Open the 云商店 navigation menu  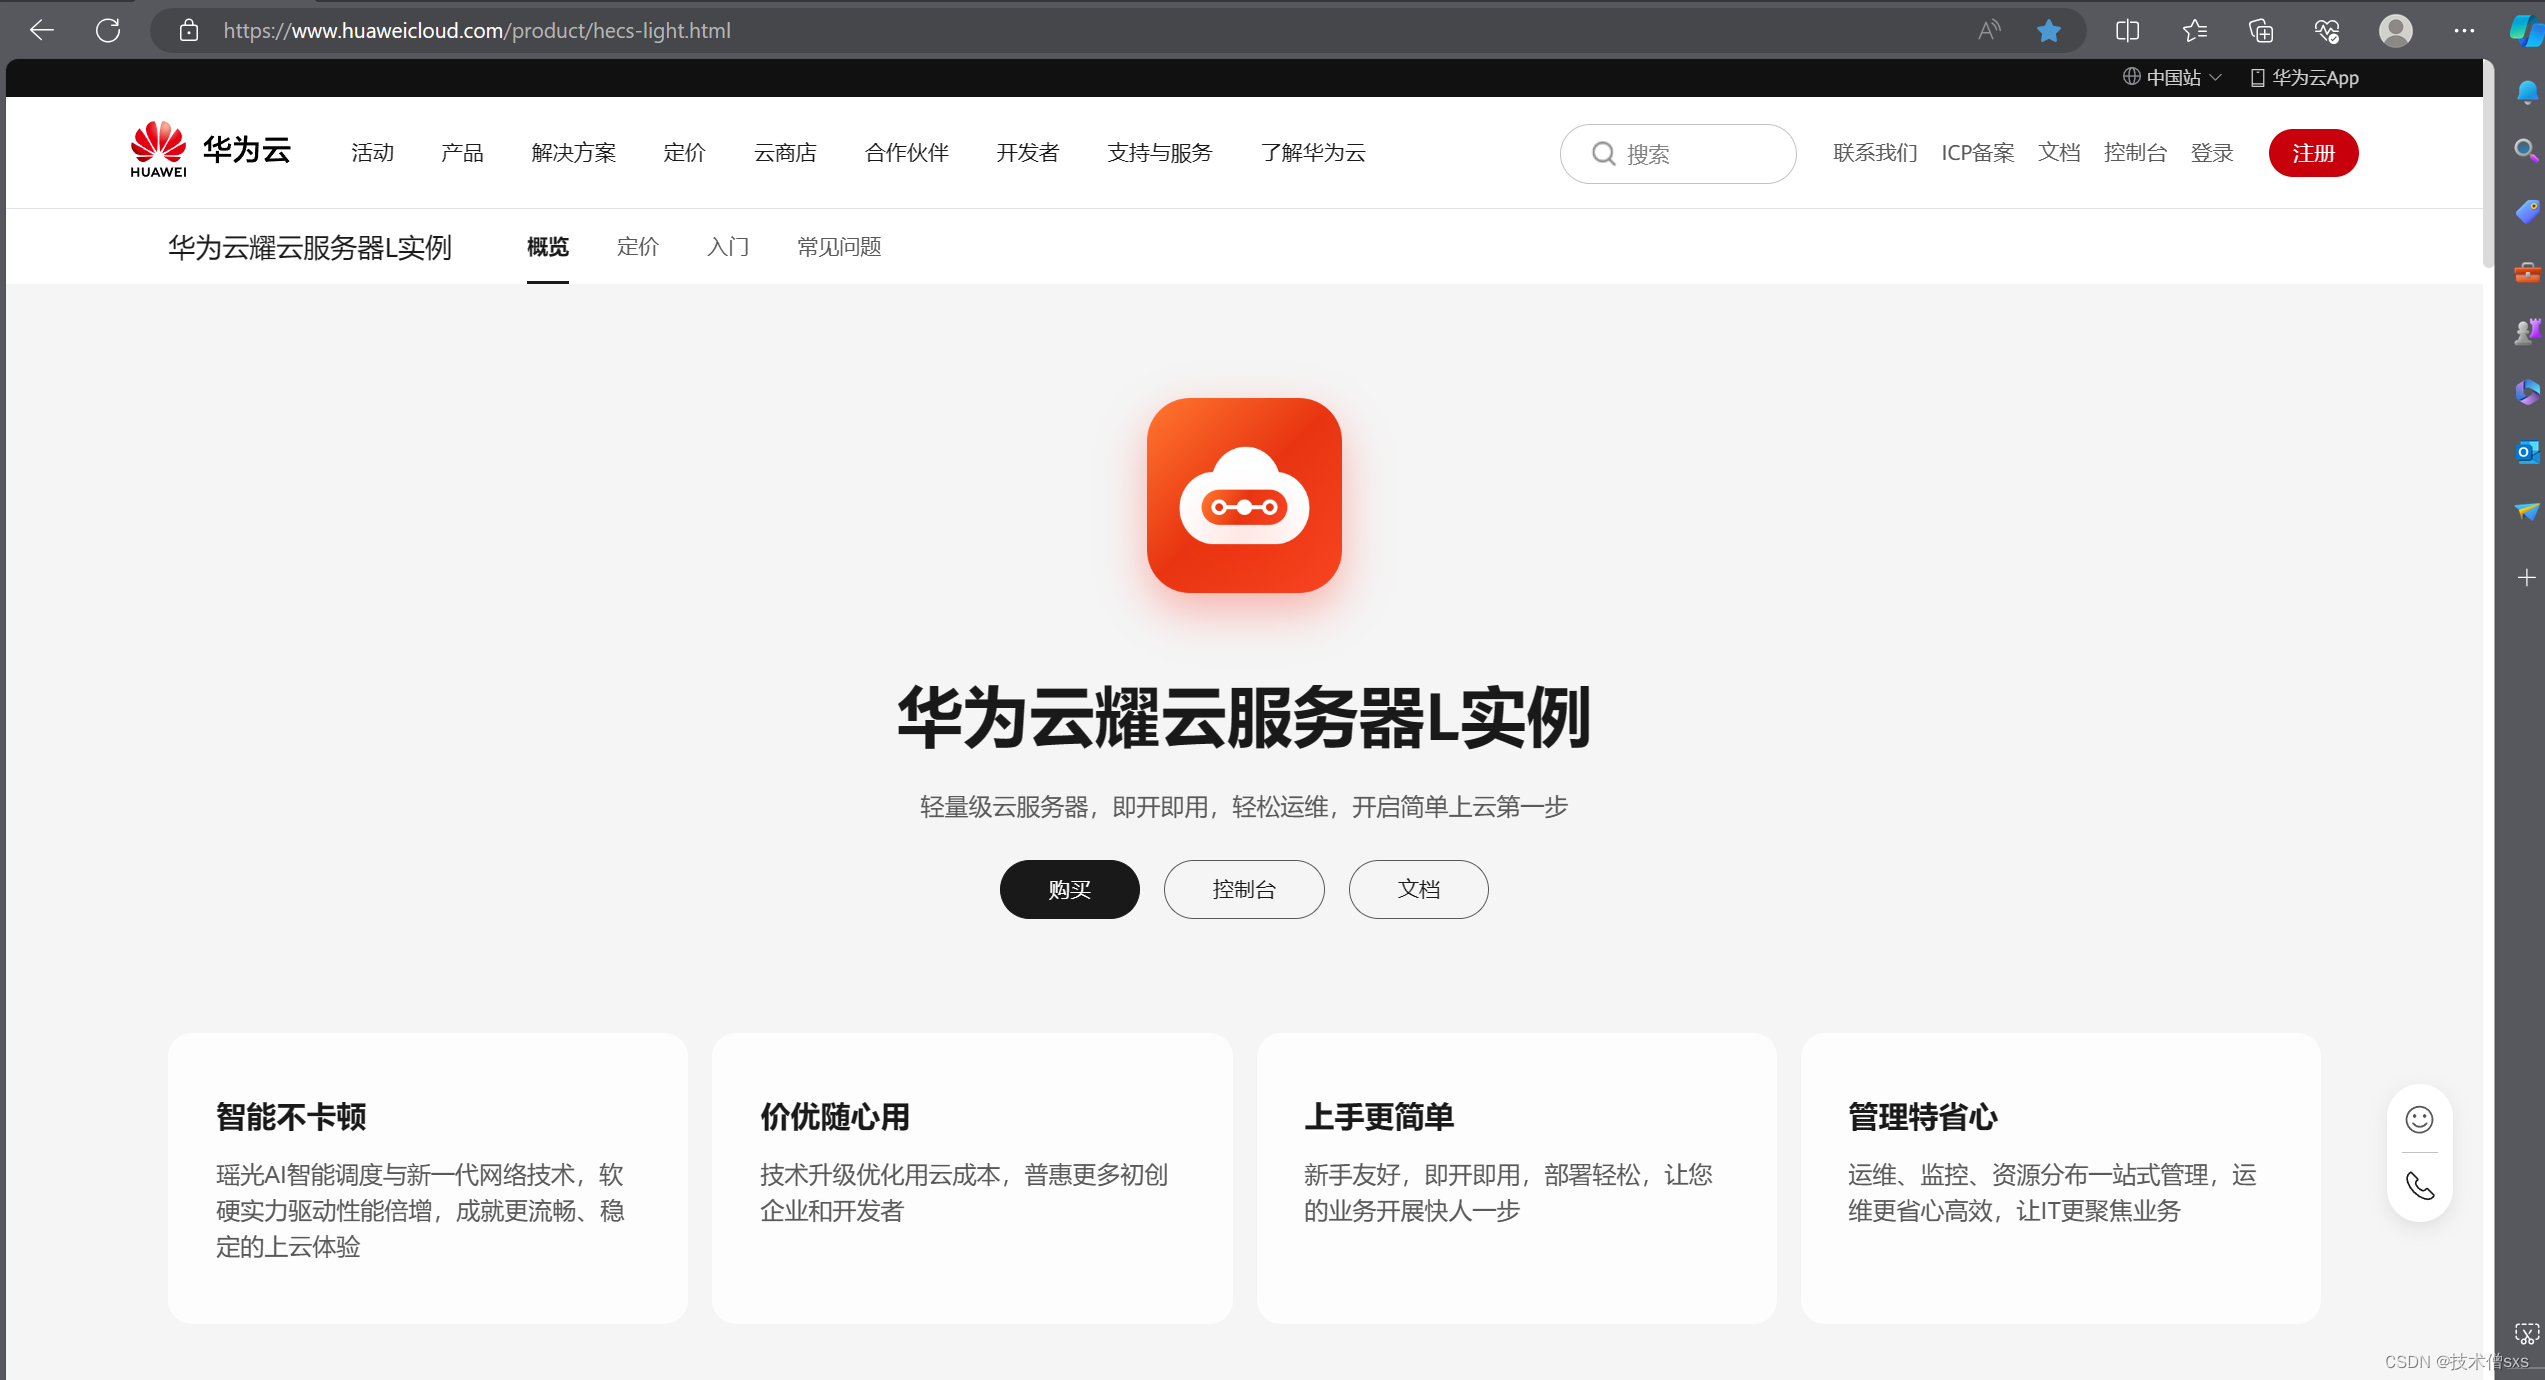point(785,152)
